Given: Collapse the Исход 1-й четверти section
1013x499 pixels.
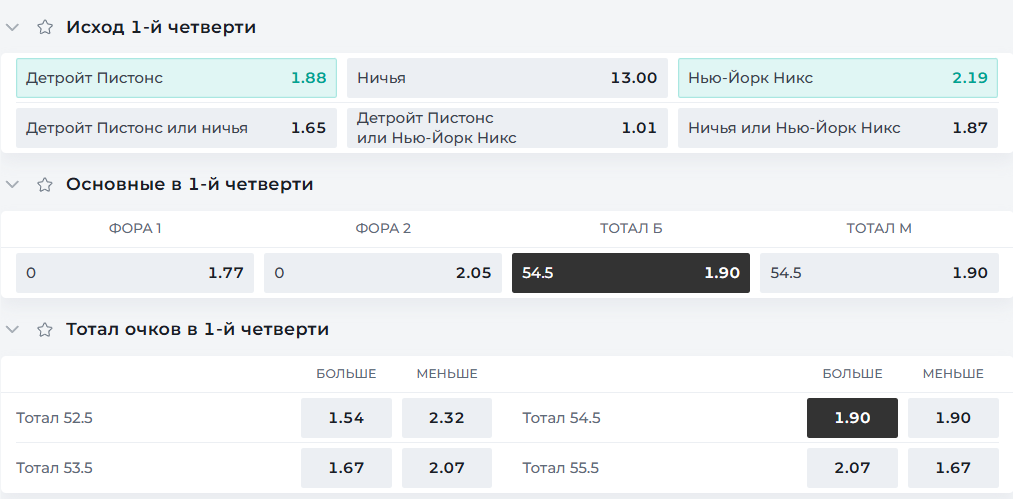Looking at the screenshot, I should pyautogui.click(x=12, y=27).
